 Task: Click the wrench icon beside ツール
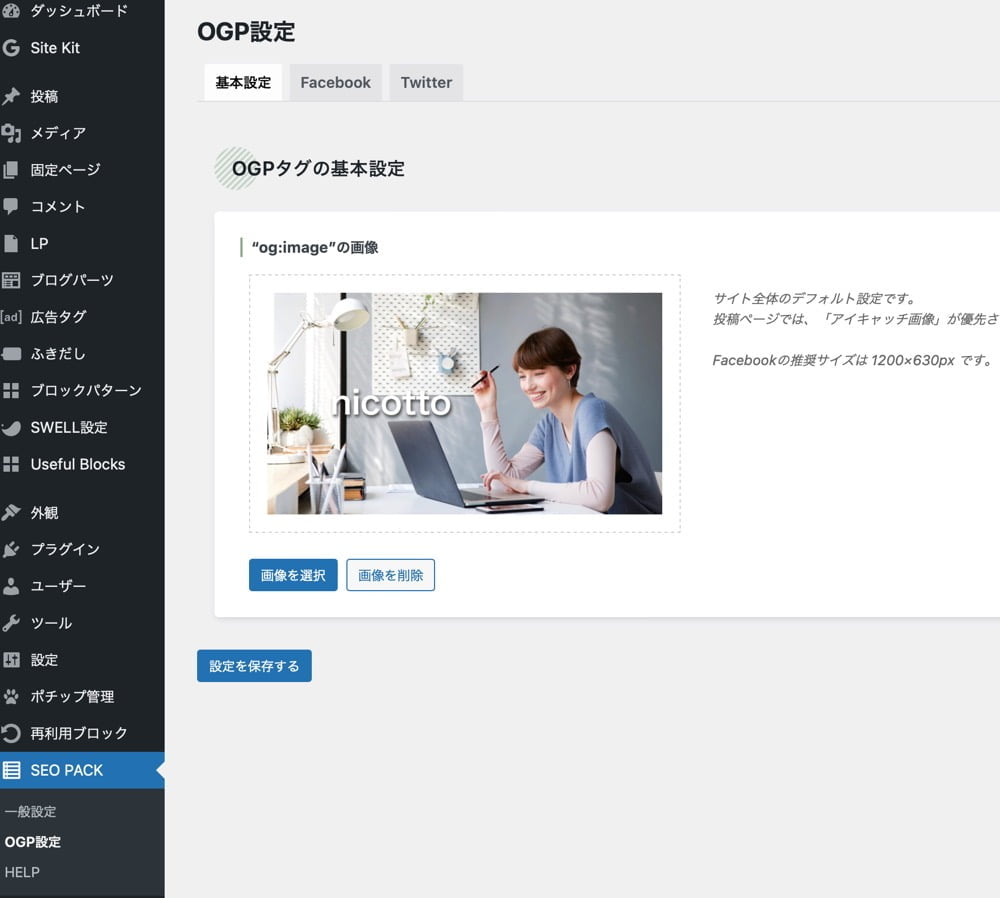pyautogui.click(x=11, y=623)
